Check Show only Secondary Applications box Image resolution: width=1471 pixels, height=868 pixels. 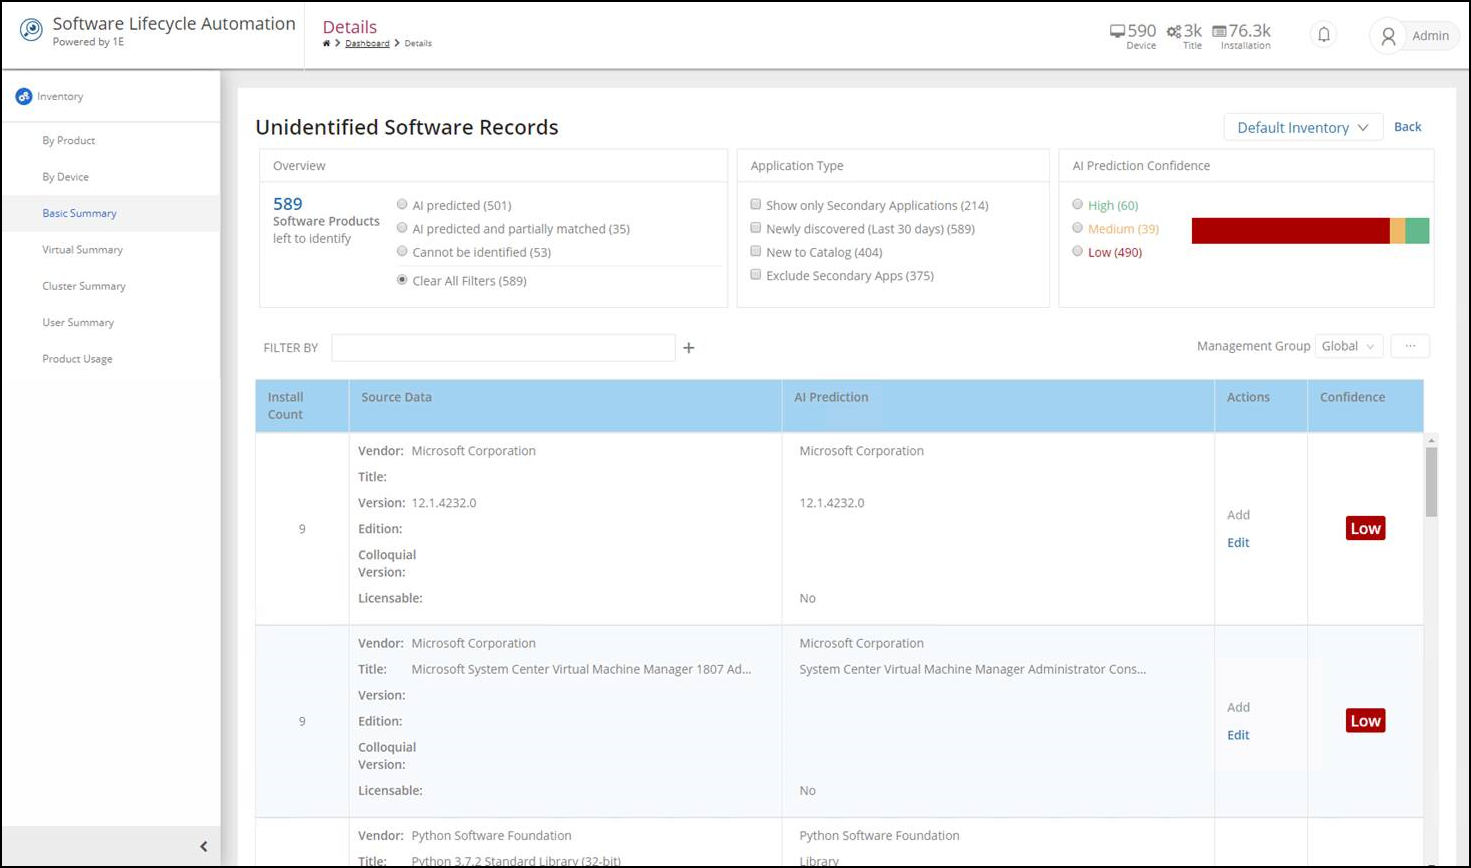click(x=756, y=205)
